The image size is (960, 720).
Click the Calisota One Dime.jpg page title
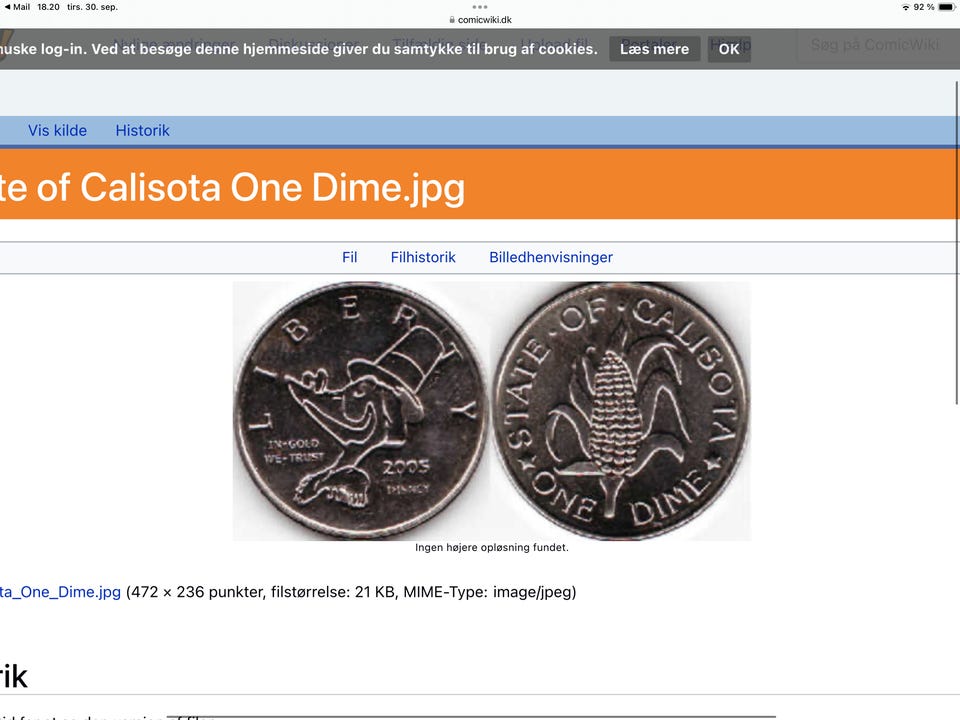coord(232,187)
